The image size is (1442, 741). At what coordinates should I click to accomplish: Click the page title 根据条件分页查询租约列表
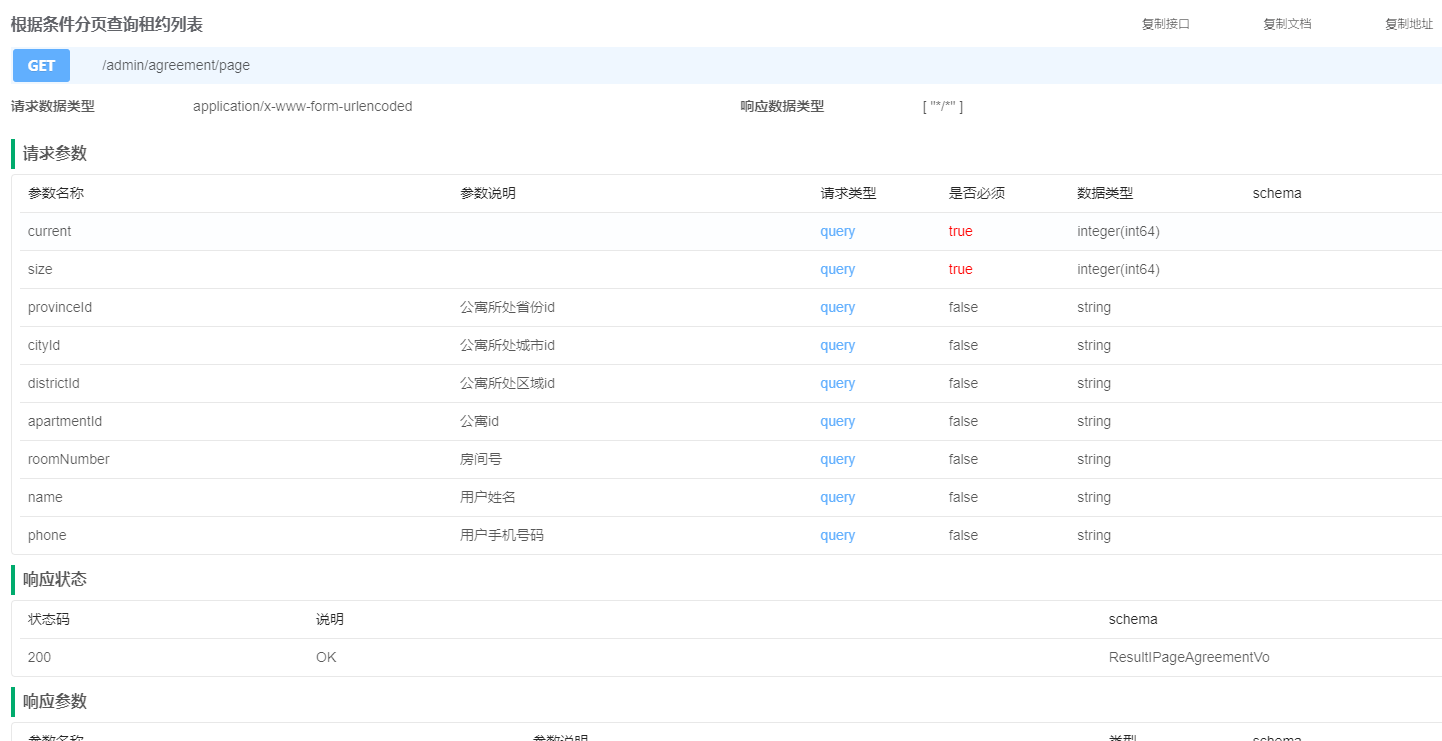[x=107, y=24]
